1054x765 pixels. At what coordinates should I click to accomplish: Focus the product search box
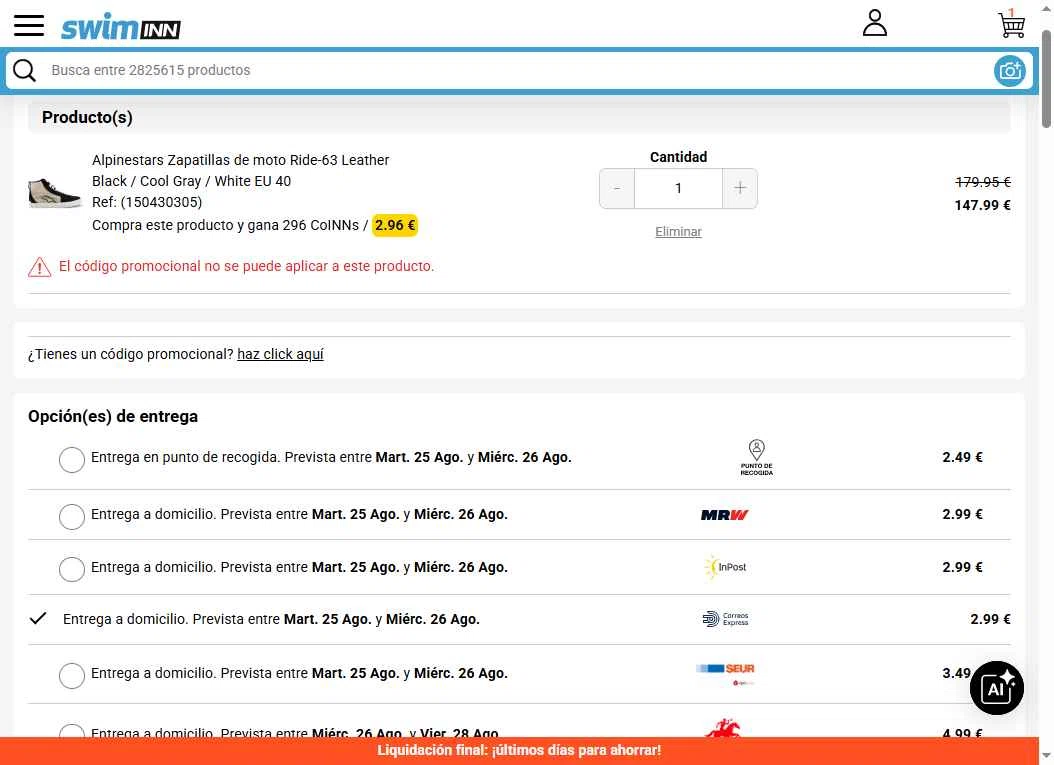[518, 71]
